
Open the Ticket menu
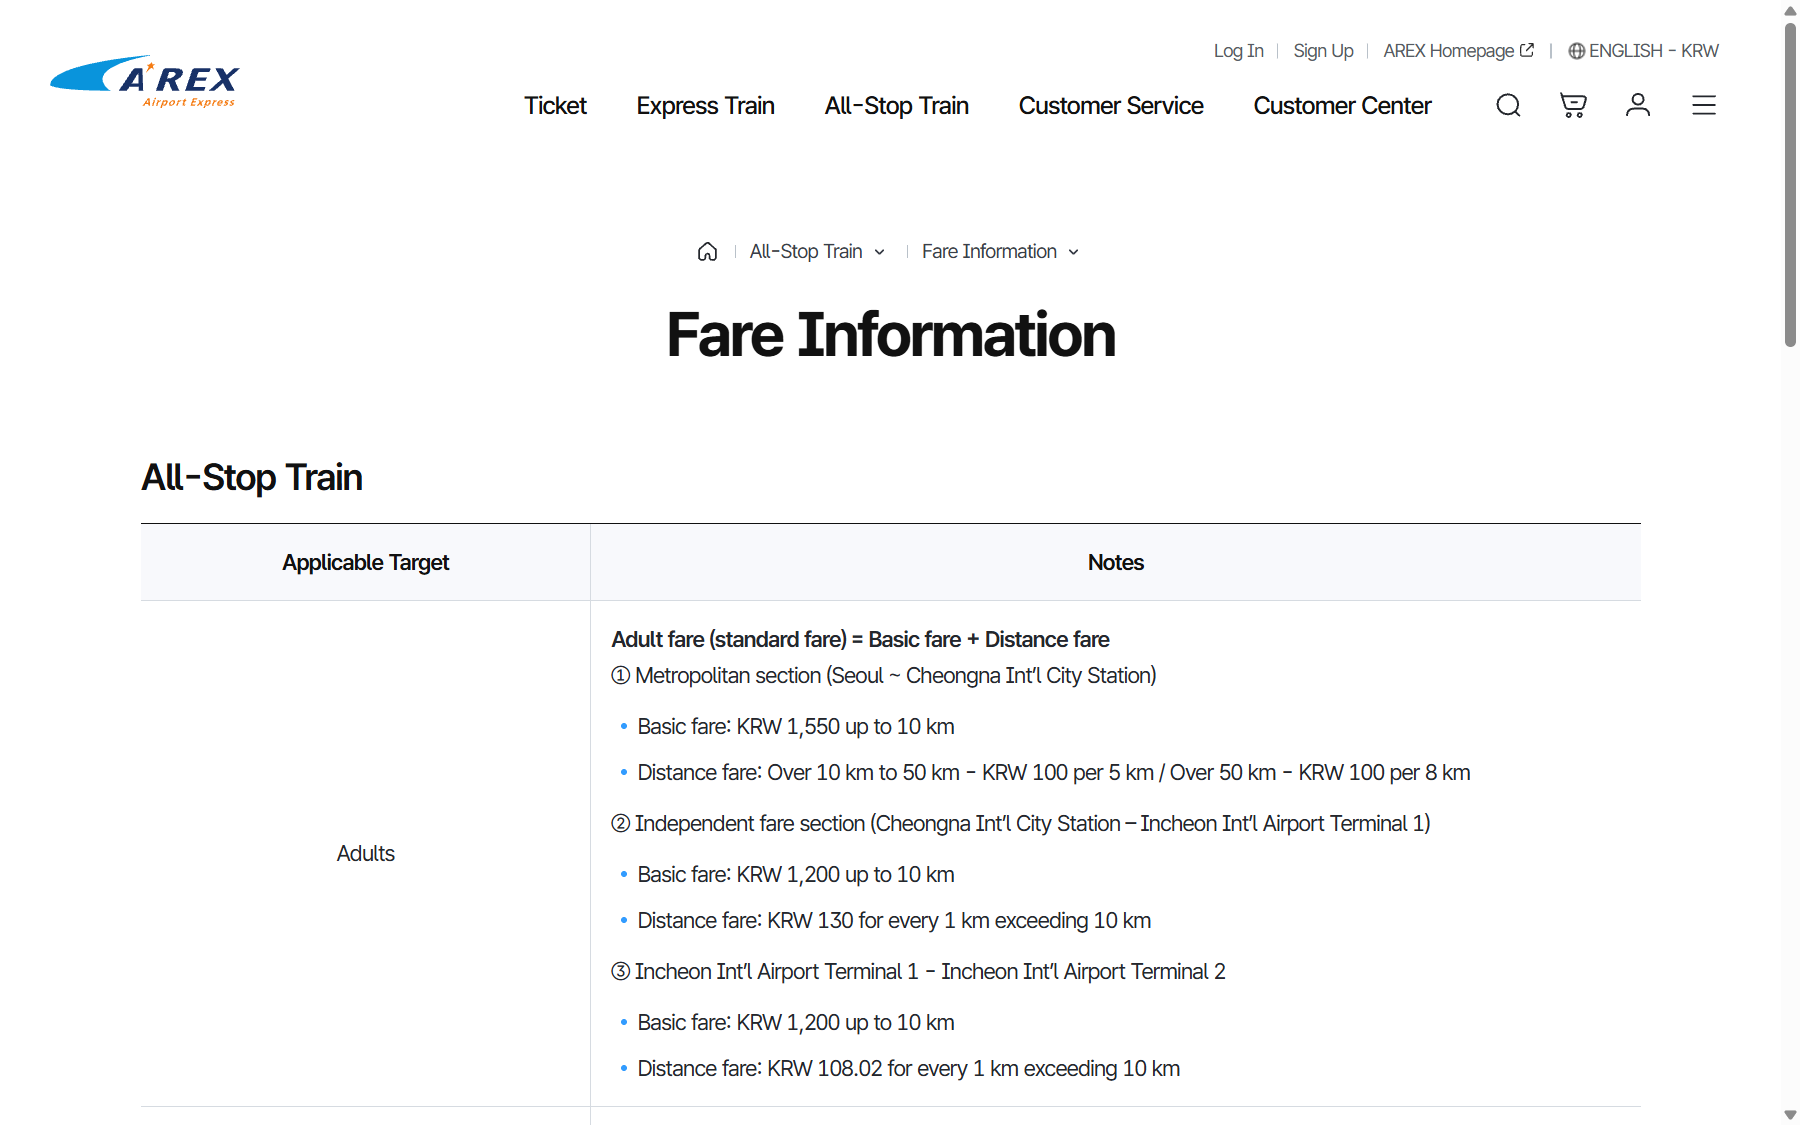(x=555, y=106)
